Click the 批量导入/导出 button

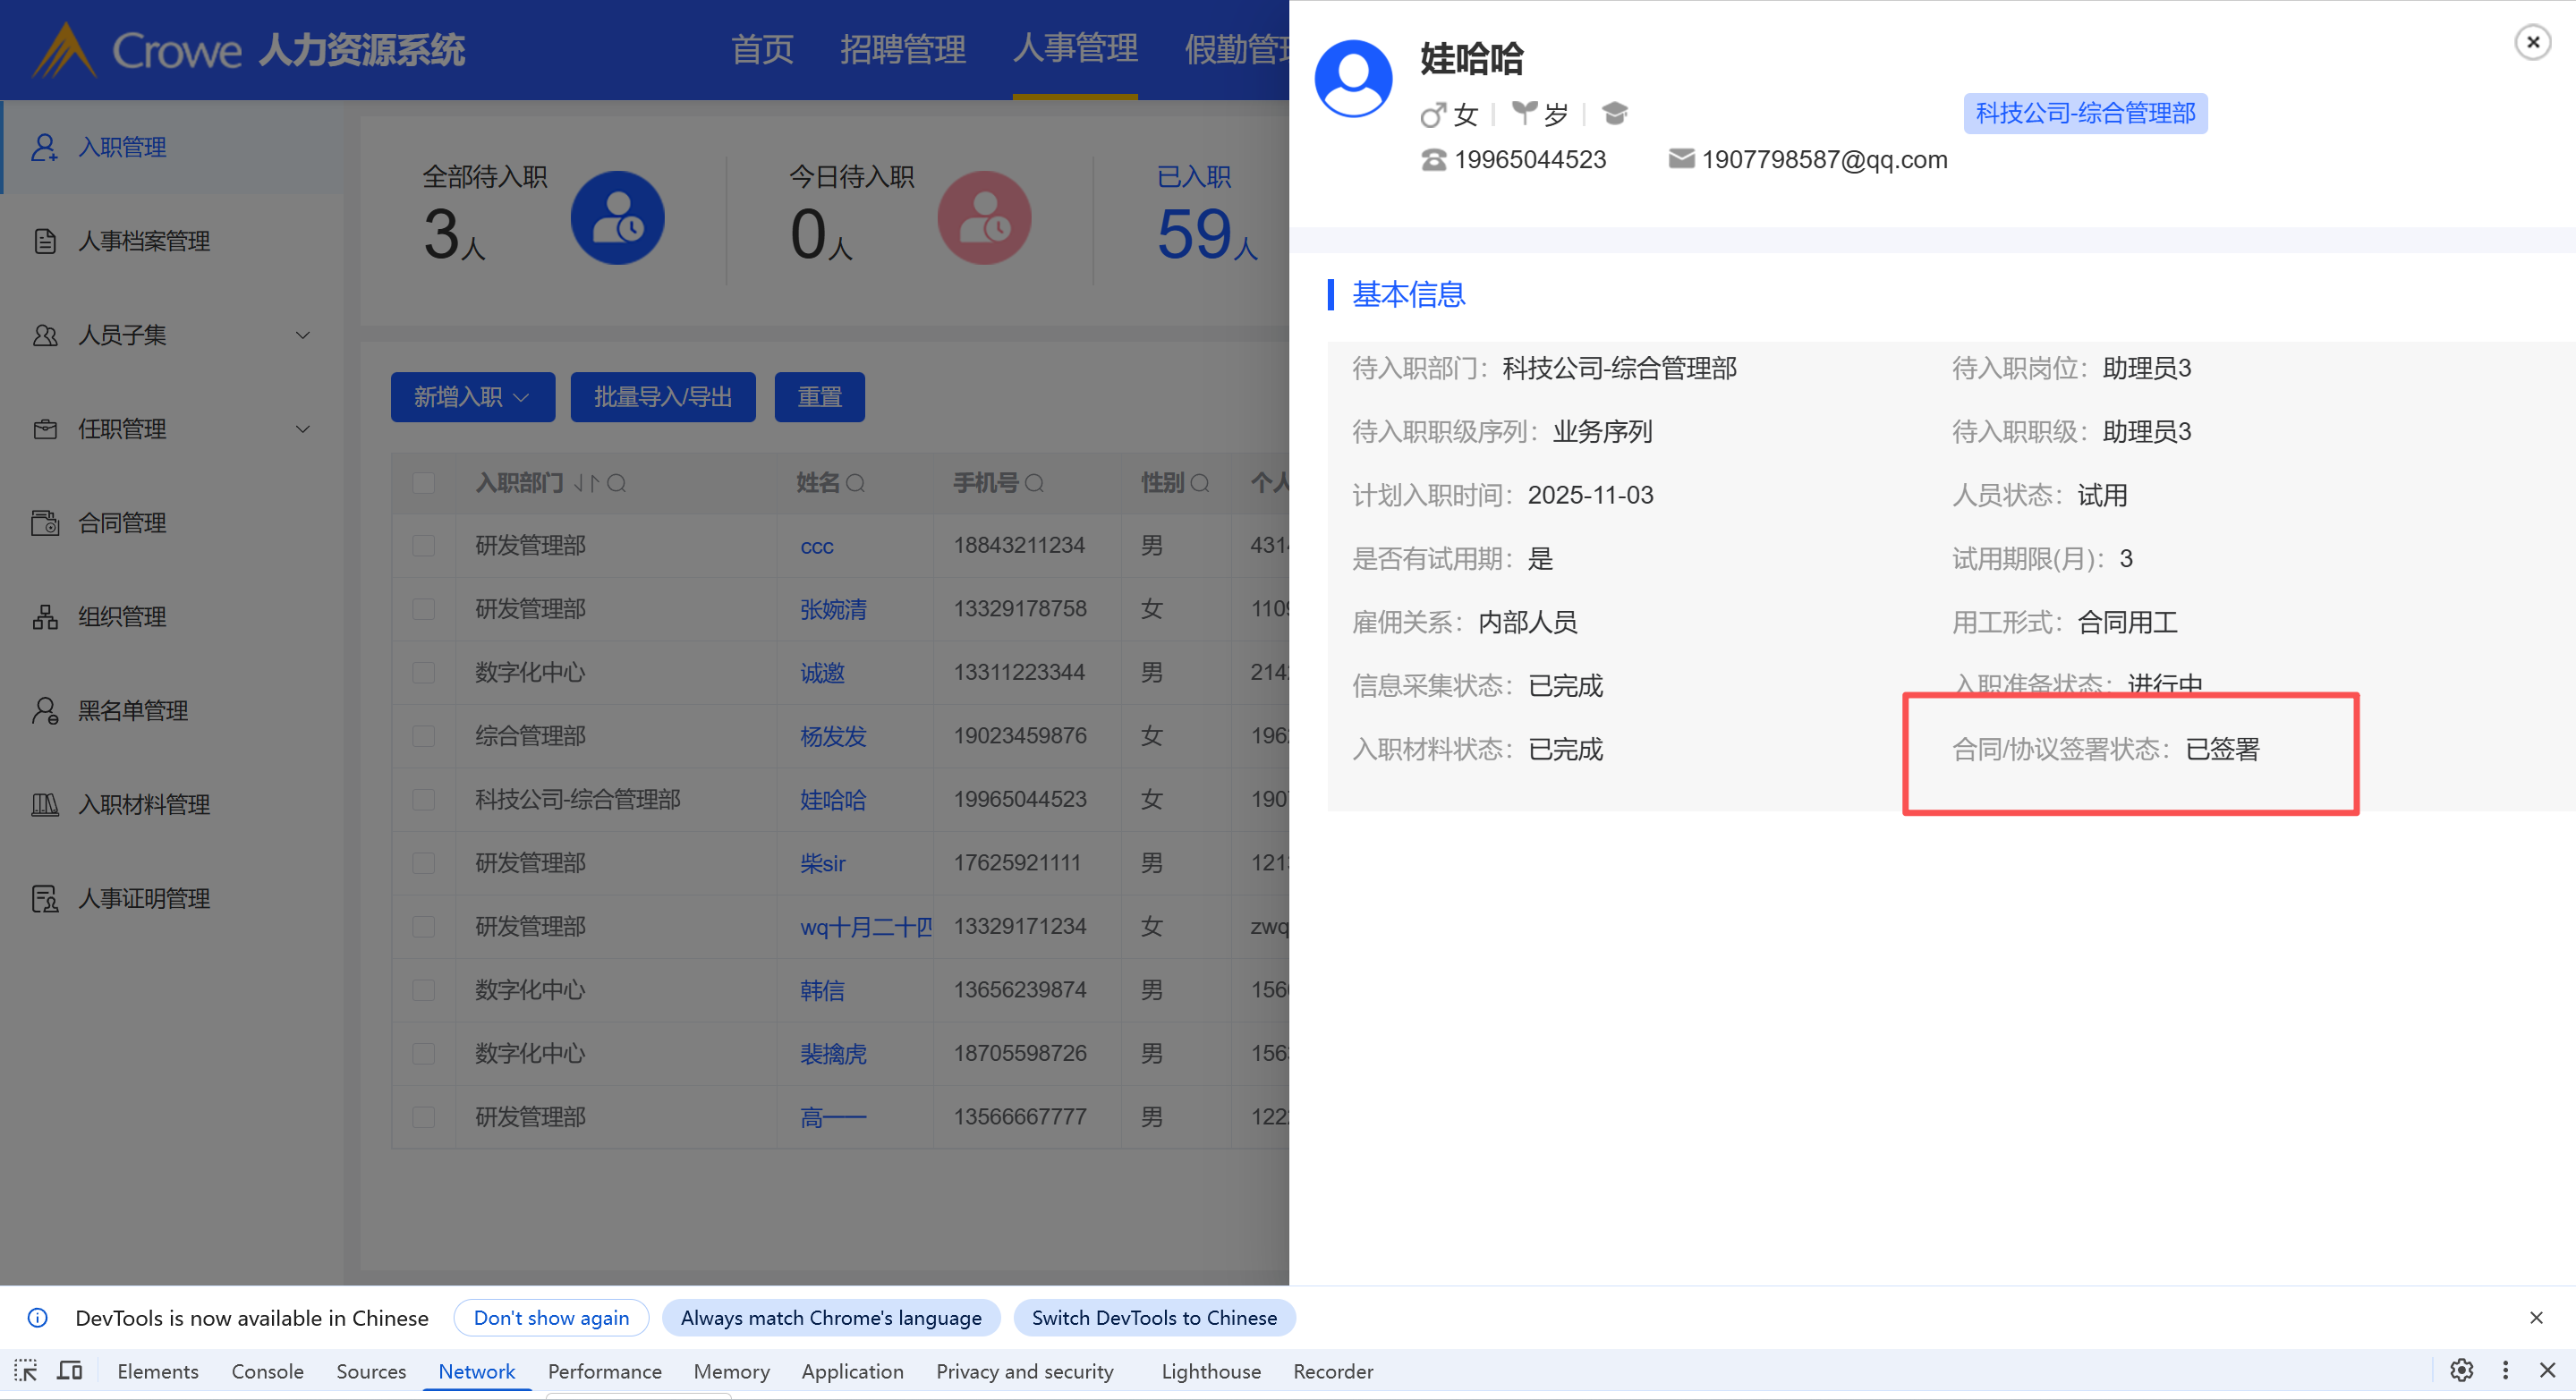662,397
